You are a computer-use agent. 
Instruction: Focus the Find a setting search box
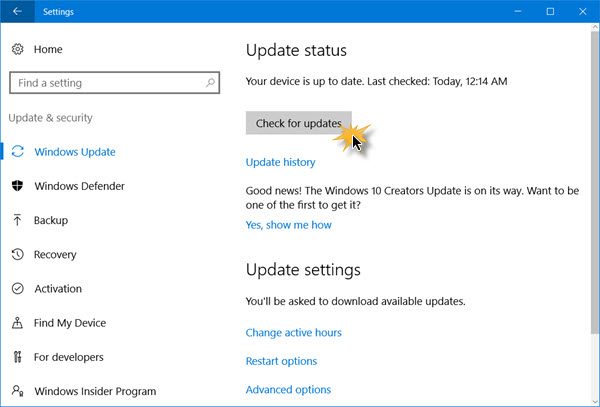[114, 83]
